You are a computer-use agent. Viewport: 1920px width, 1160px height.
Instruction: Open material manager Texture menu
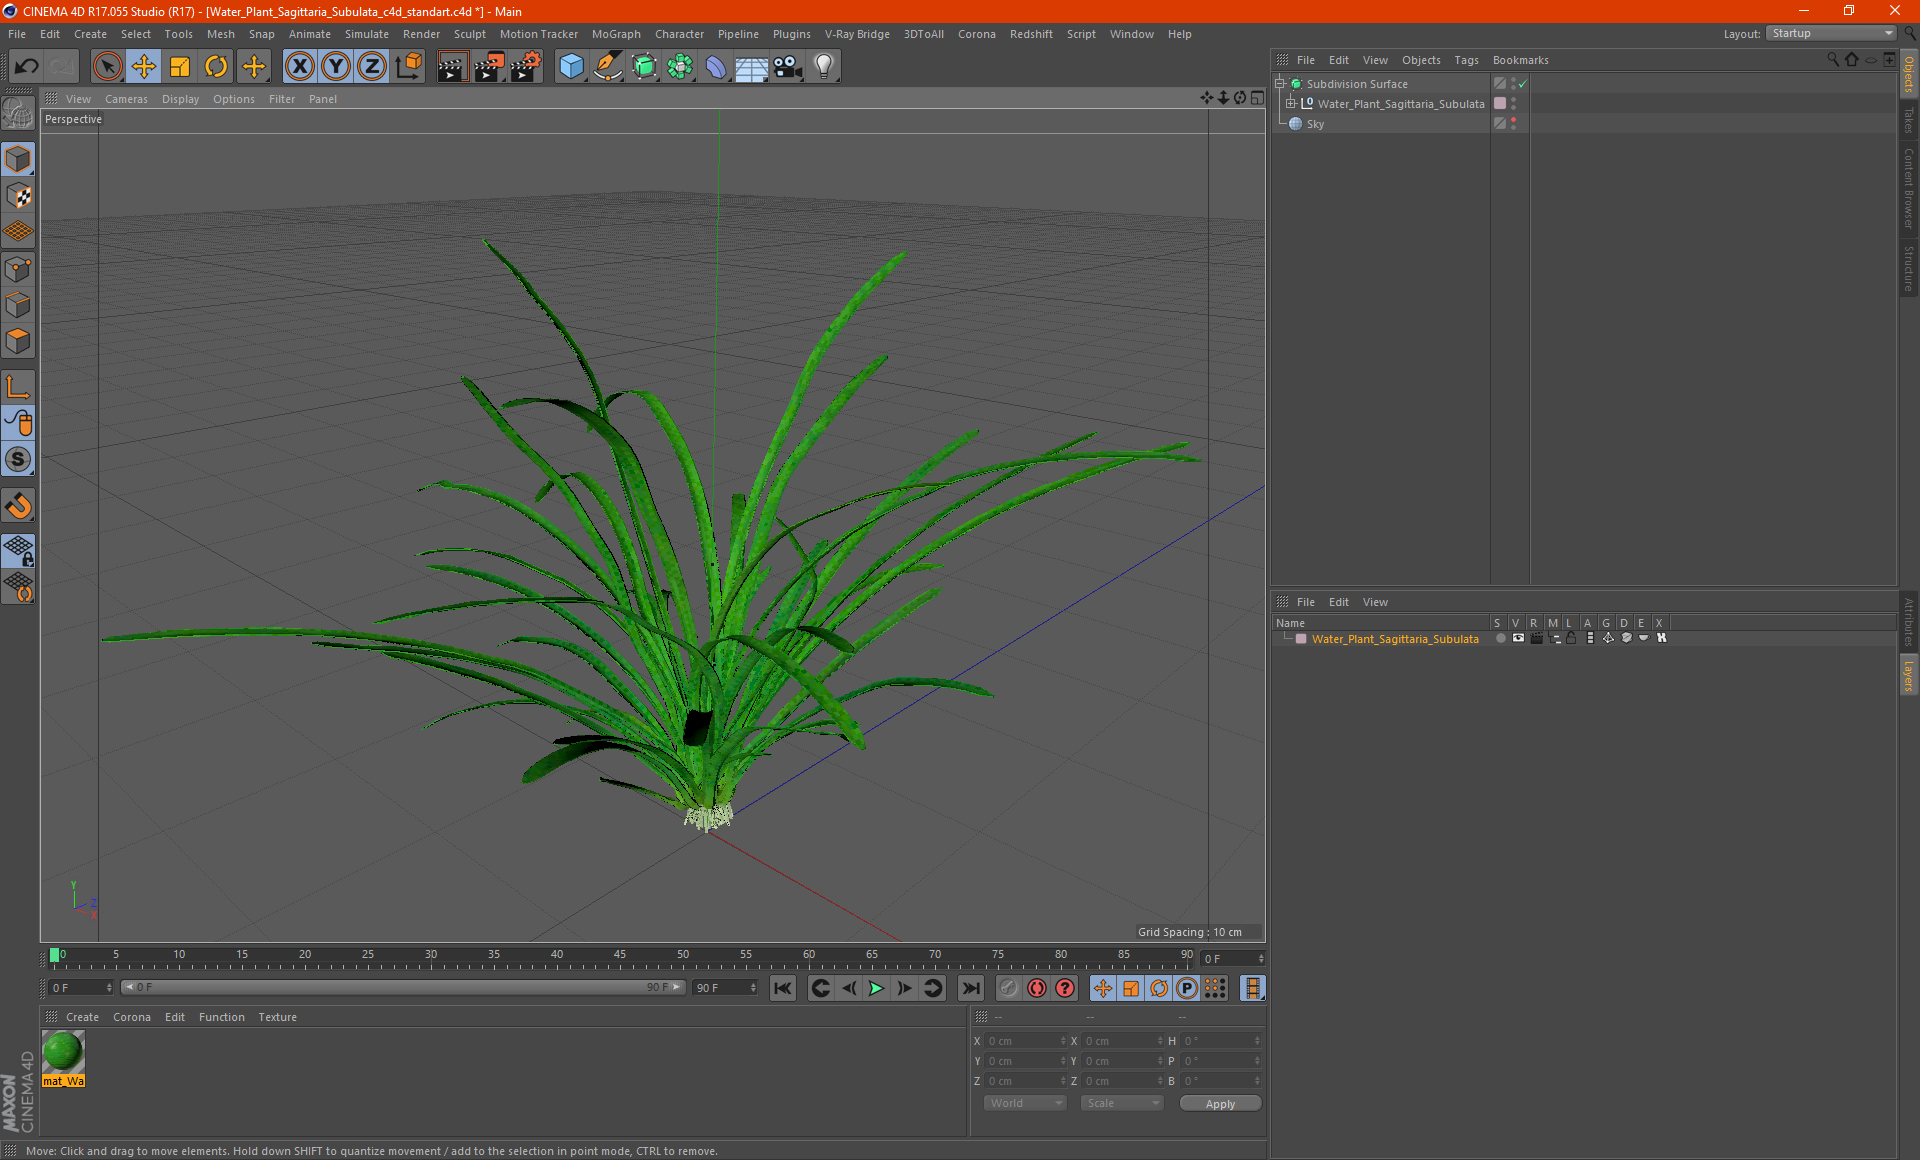(277, 1017)
